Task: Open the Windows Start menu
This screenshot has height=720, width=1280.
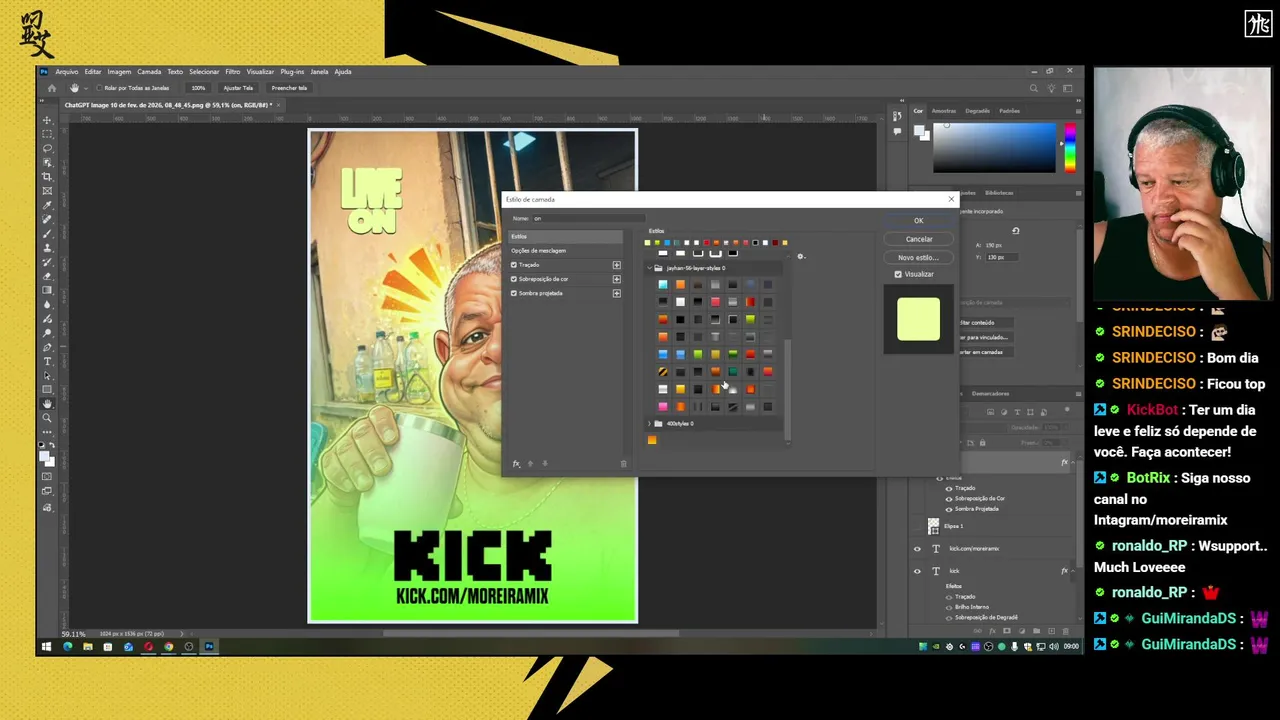Action: (45, 647)
